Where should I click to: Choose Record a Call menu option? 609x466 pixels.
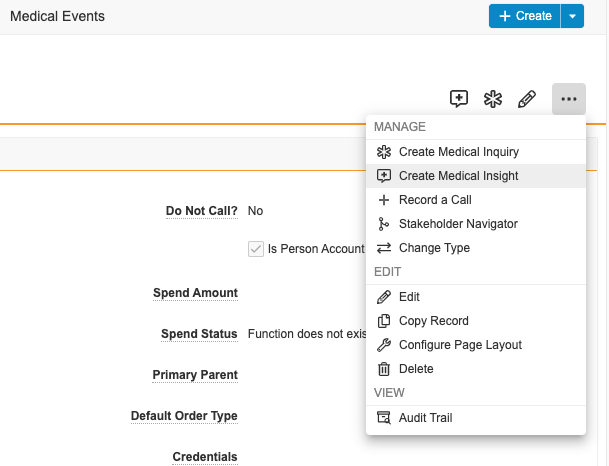point(435,200)
